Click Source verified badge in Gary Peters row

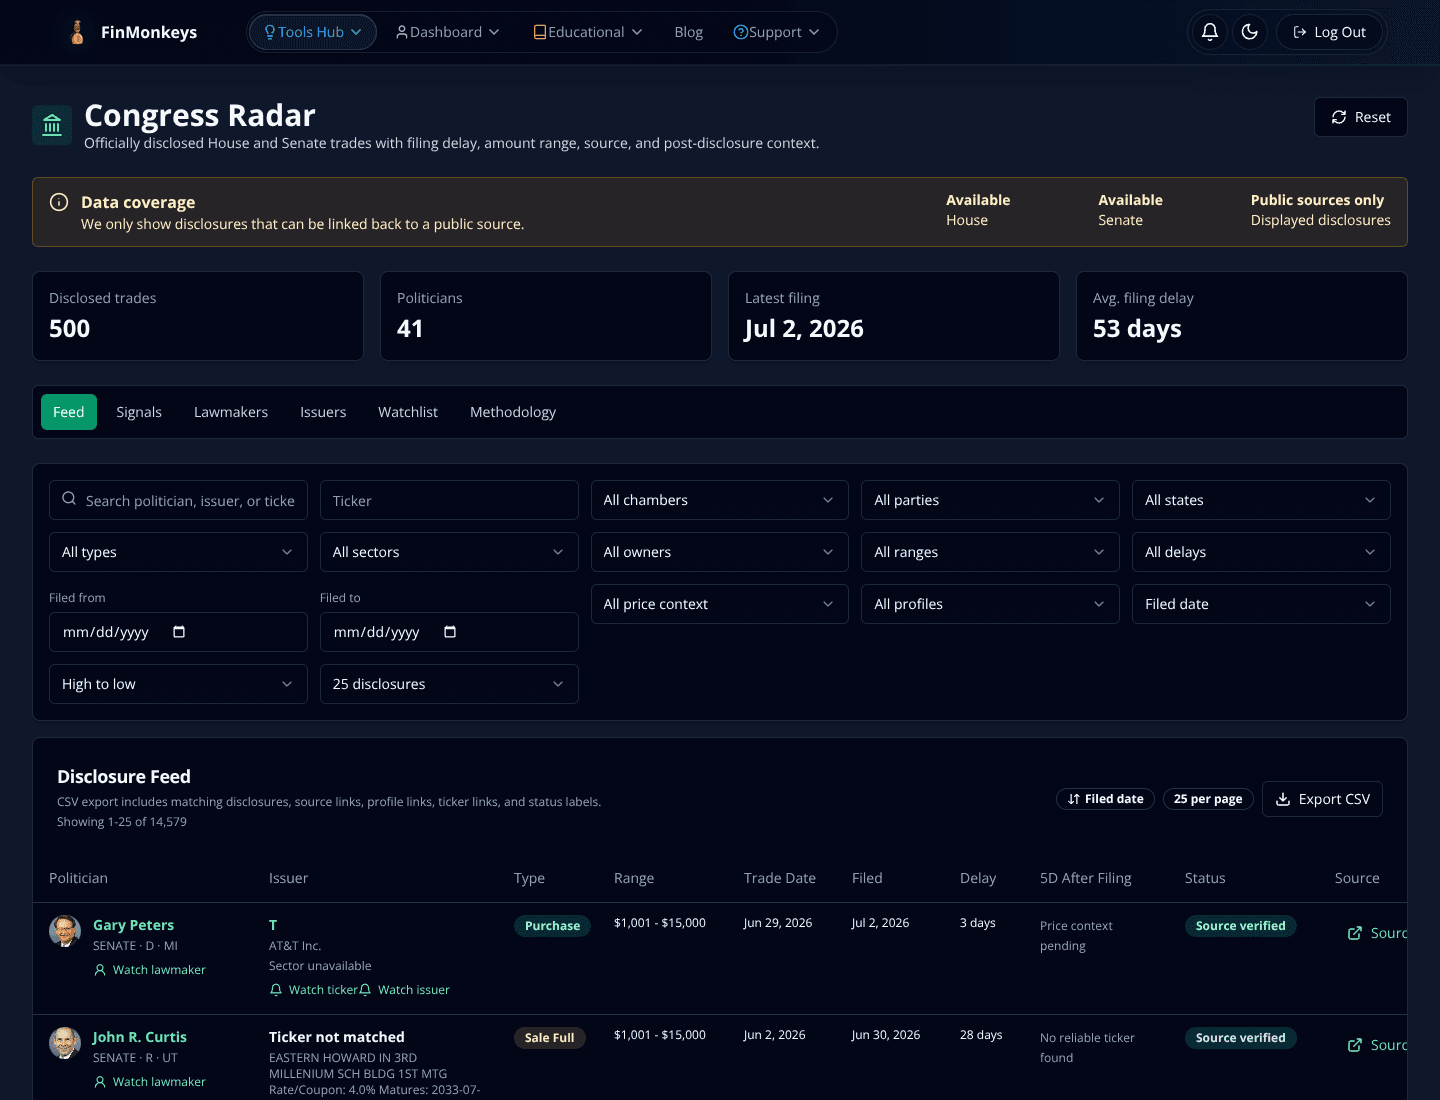1240,926
